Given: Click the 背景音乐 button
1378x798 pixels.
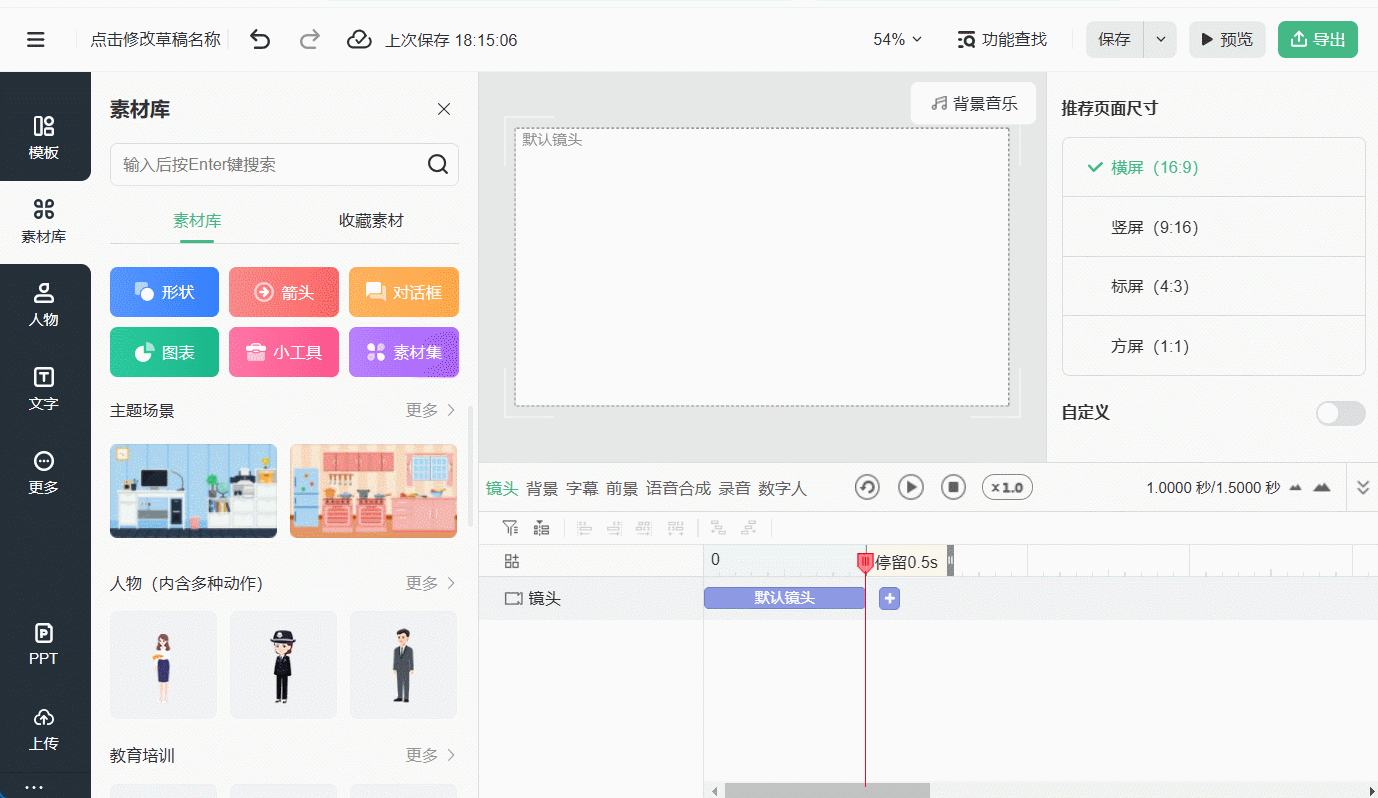Looking at the screenshot, I should pyautogui.click(x=973, y=103).
